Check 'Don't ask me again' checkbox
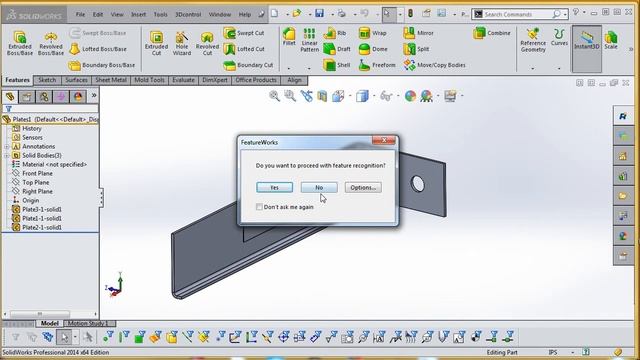This screenshot has height=360, width=640. coord(259,207)
